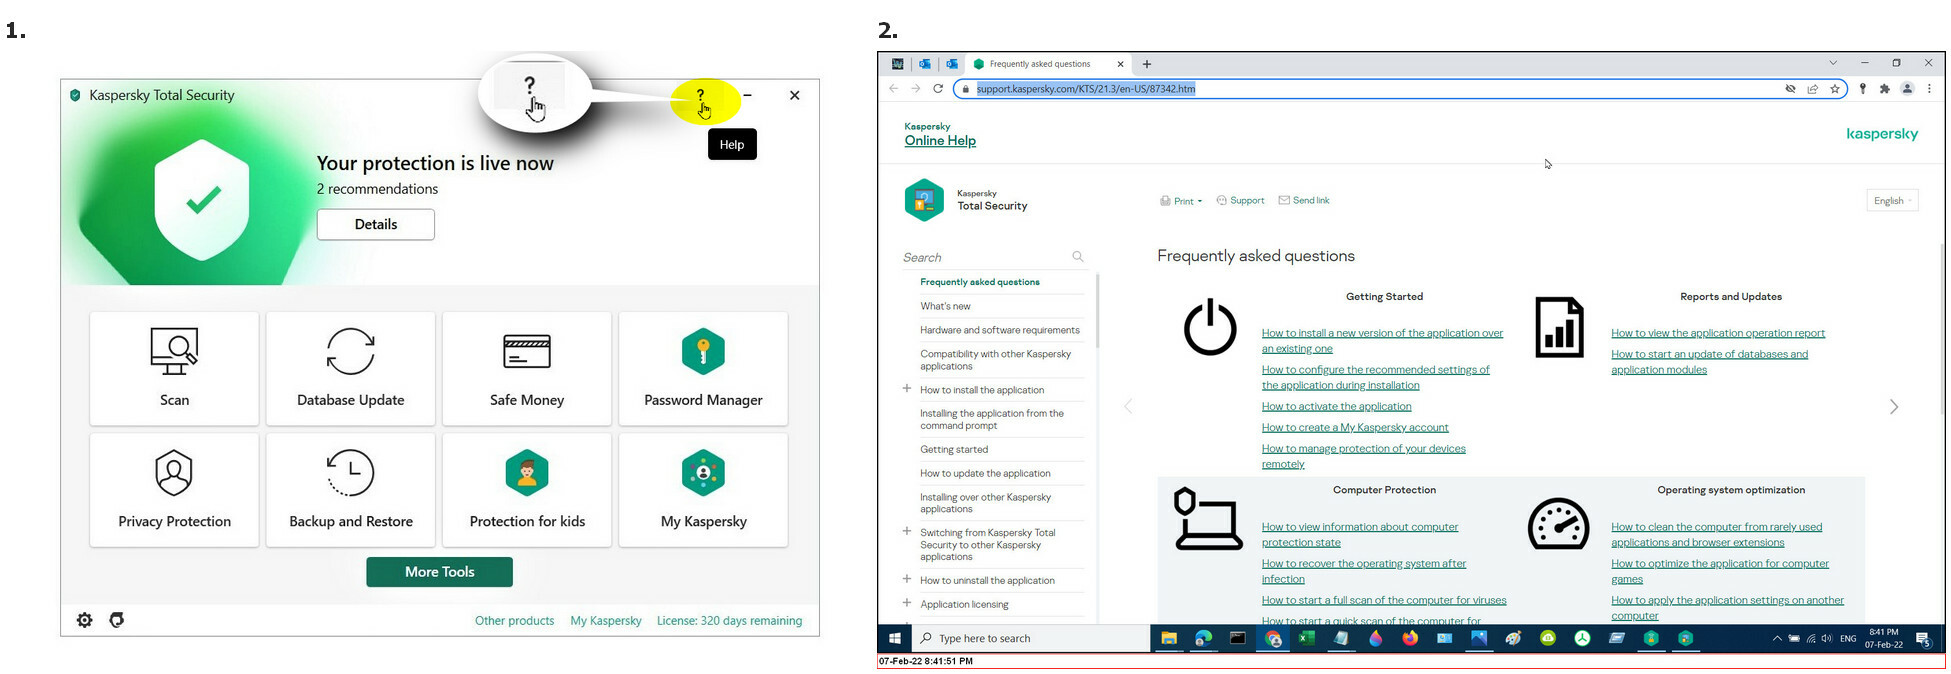Open Kaspersky settings gear icon
This screenshot has height=674, width=1951.
(85, 620)
